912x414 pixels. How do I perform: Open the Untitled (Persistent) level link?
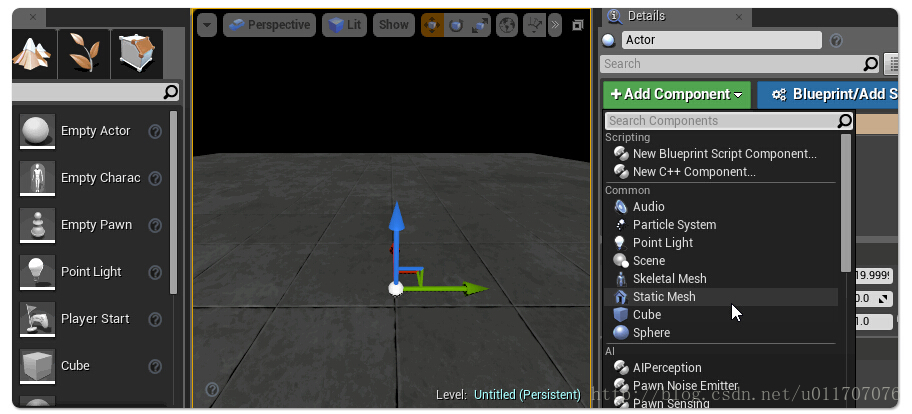pyautogui.click(x=527, y=395)
